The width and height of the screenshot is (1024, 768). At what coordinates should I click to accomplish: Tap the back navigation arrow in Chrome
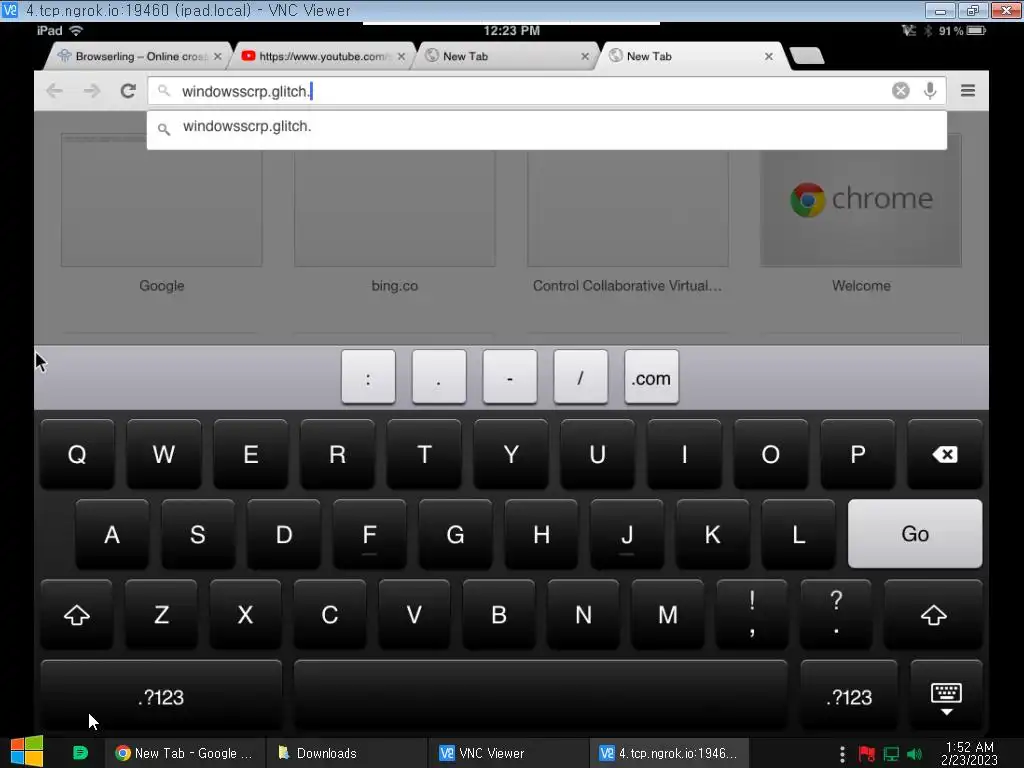(x=55, y=91)
